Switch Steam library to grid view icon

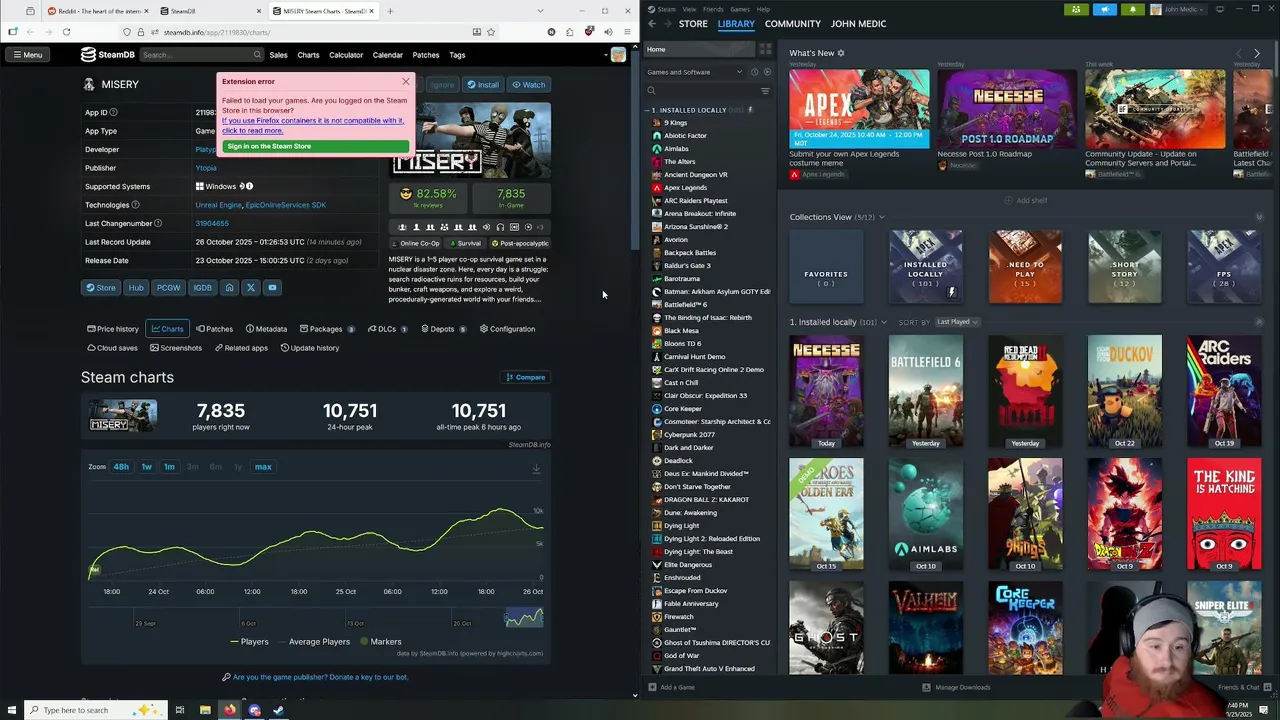click(x=765, y=49)
